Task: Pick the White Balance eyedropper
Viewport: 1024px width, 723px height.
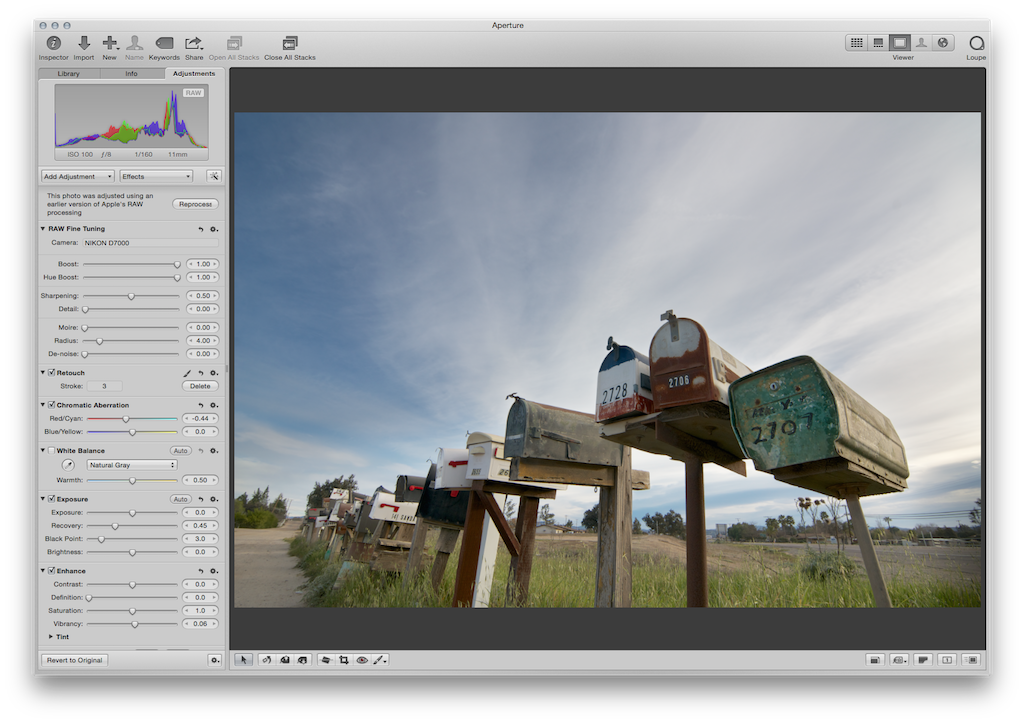Action: [x=68, y=465]
